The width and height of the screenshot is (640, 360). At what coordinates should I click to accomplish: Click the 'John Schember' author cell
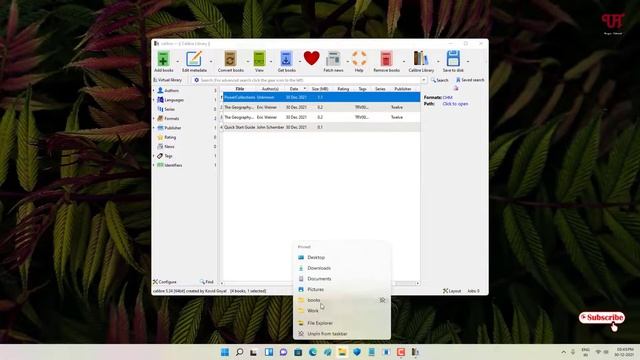[x=270, y=127]
